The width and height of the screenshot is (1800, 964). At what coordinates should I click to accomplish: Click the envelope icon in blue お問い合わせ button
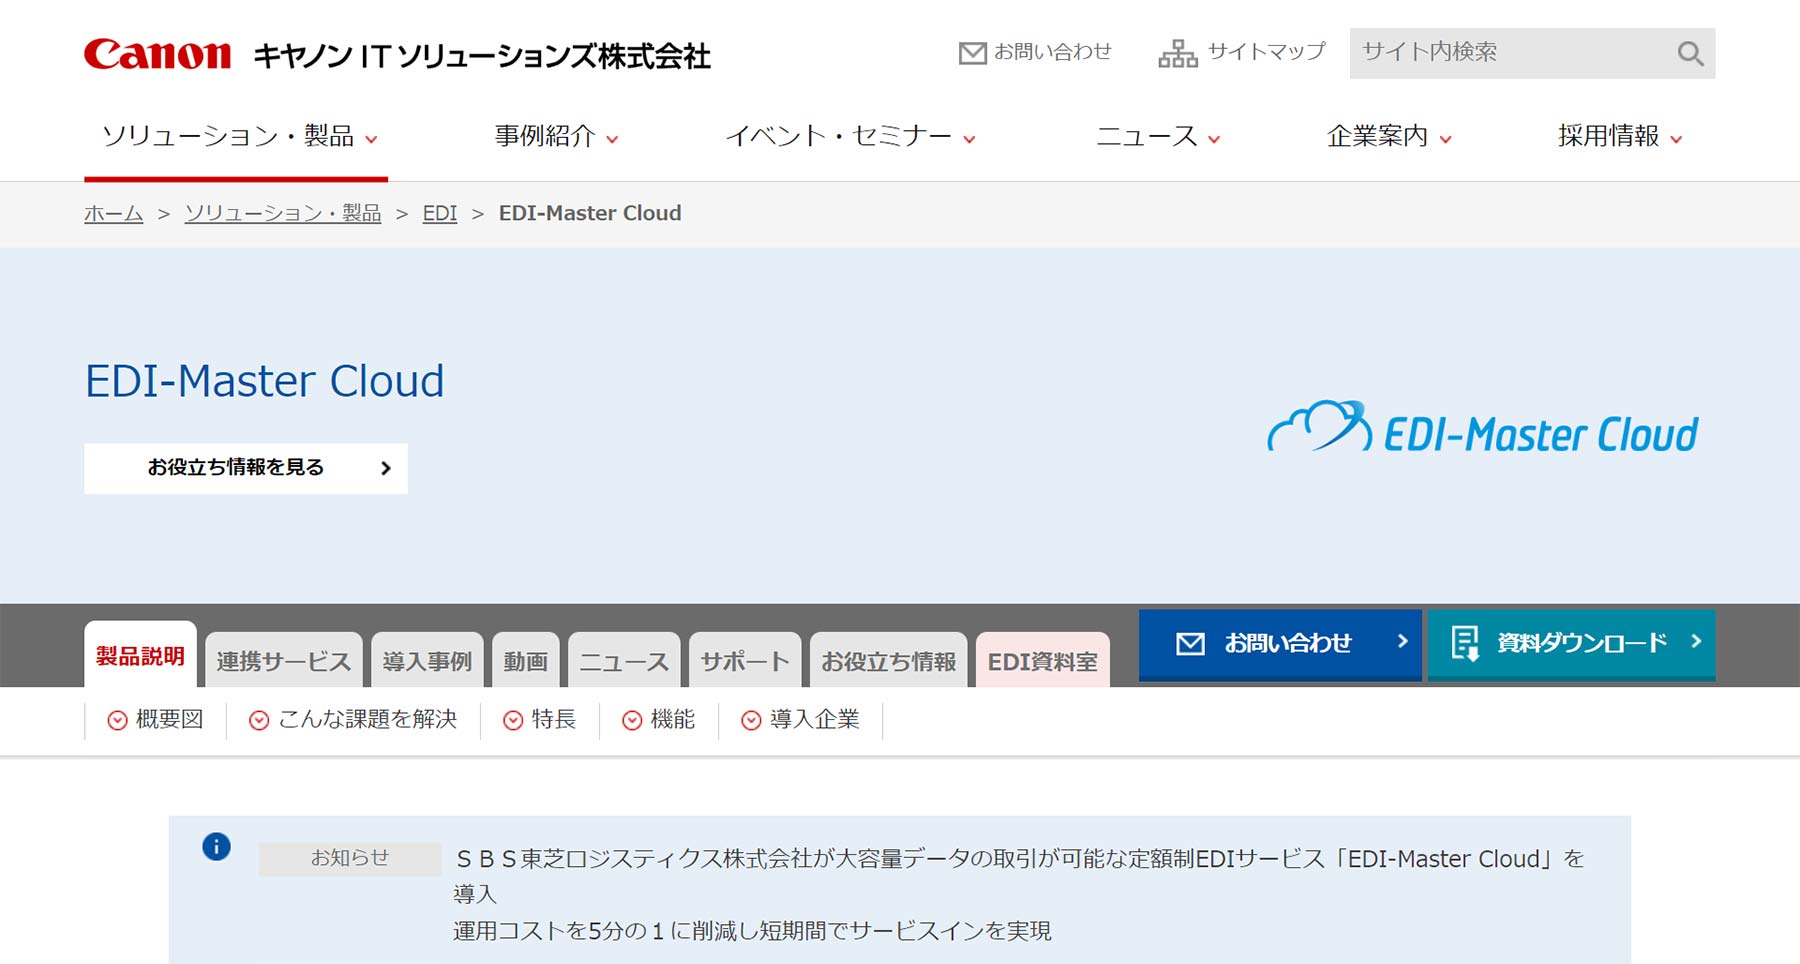pos(1190,644)
